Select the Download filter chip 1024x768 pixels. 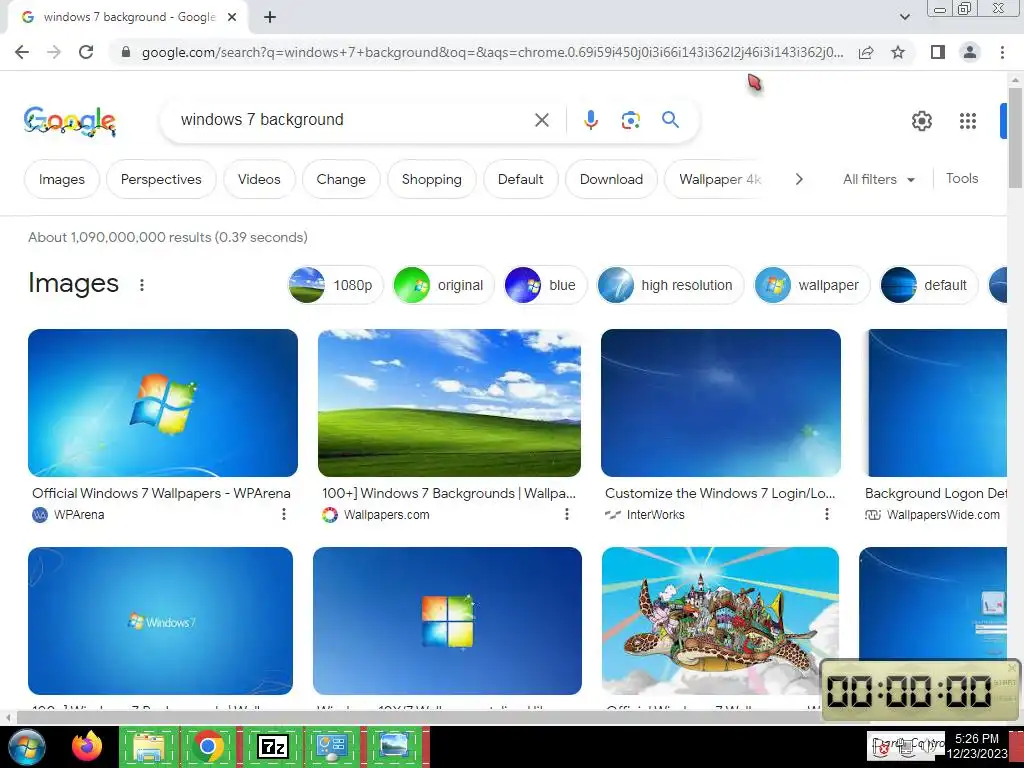click(x=611, y=180)
